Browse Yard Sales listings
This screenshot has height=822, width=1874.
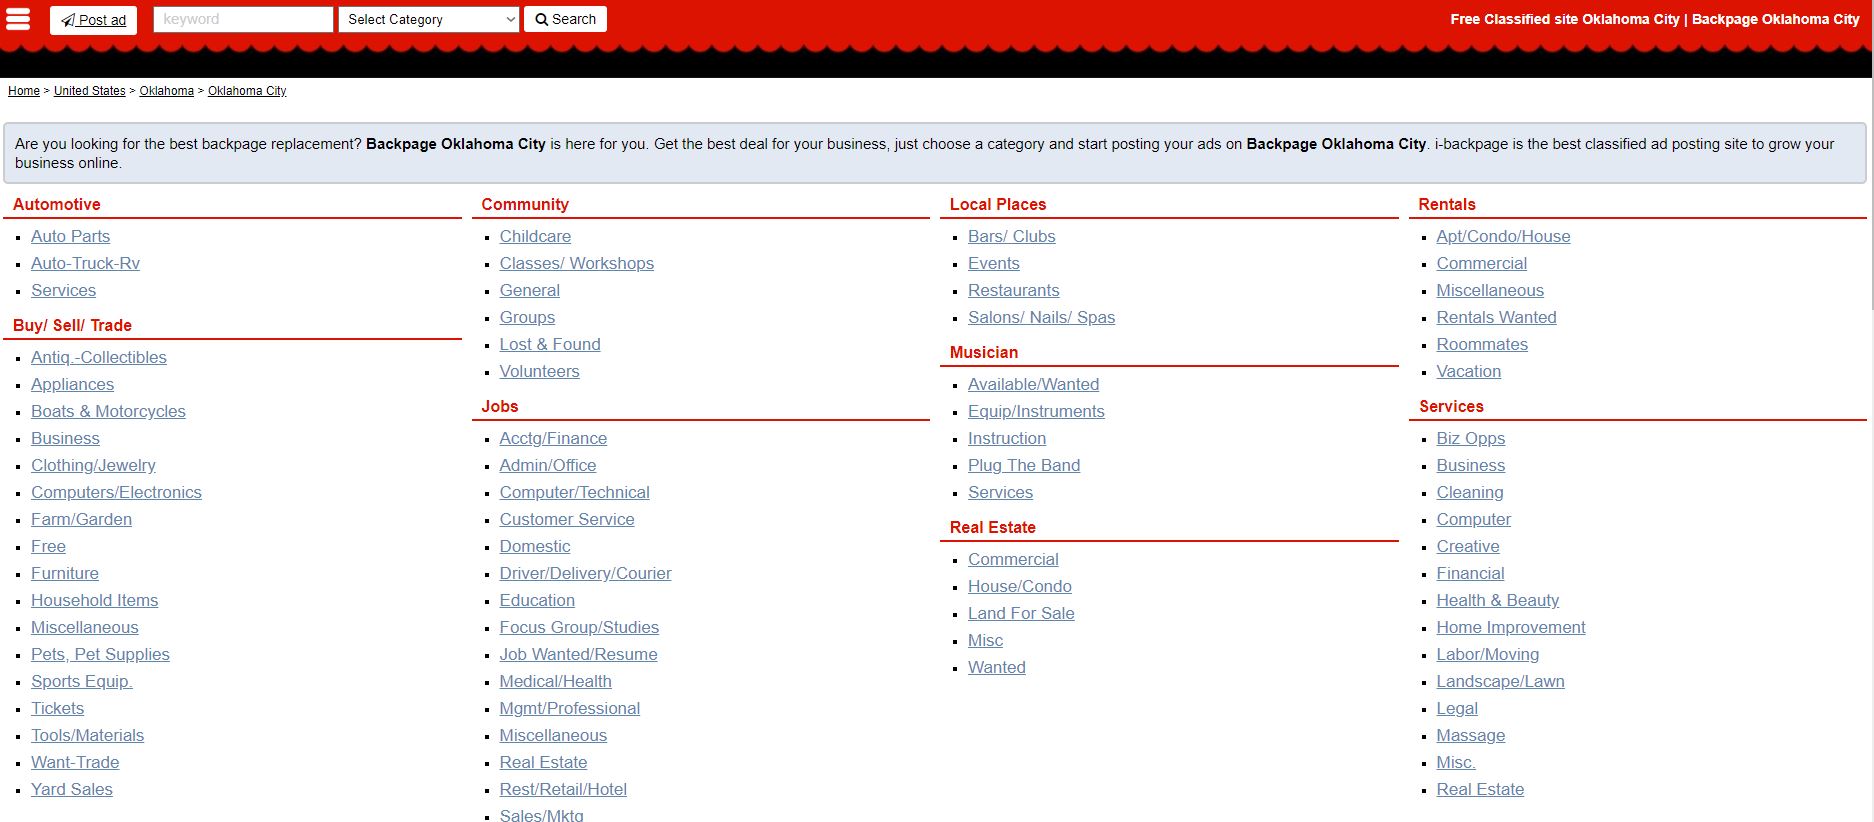pyautogui.click(x=72, y=789)
